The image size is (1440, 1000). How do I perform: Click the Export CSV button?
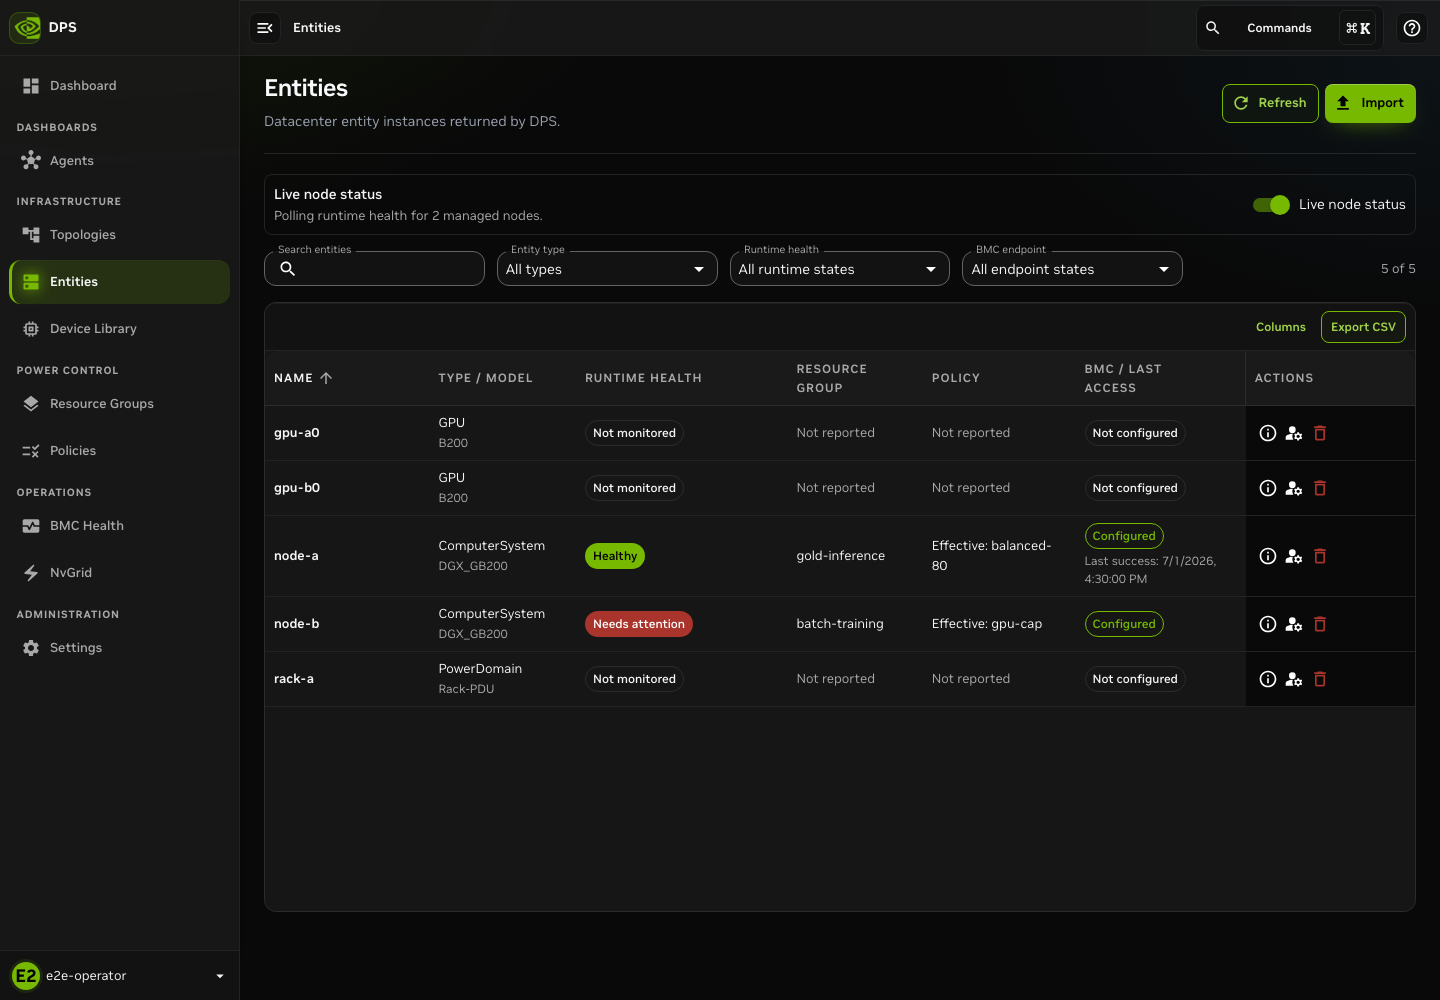[1363, 327]
